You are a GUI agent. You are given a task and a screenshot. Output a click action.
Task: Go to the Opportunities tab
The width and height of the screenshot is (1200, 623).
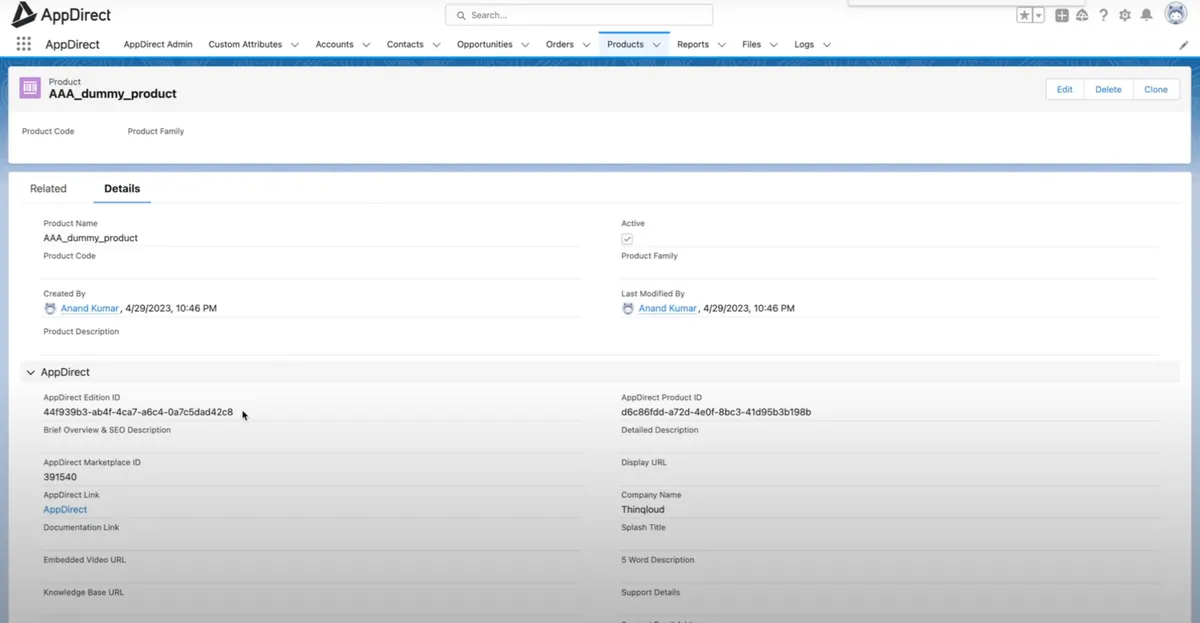click(x=485, y=45)
